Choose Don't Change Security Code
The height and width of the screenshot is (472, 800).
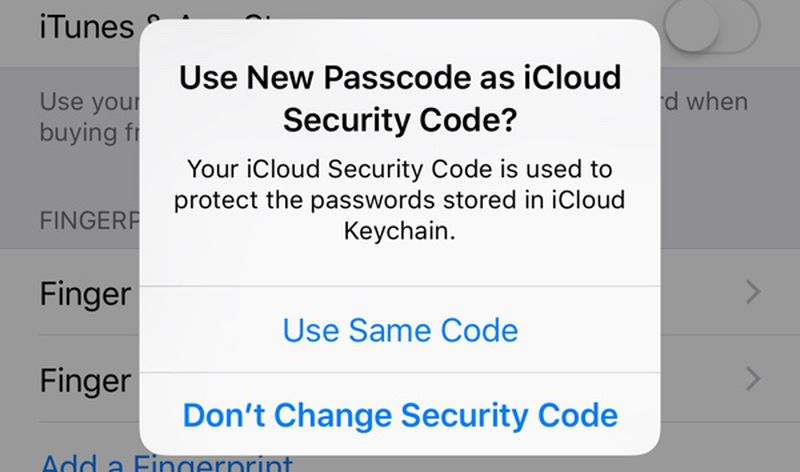[400, 415]
